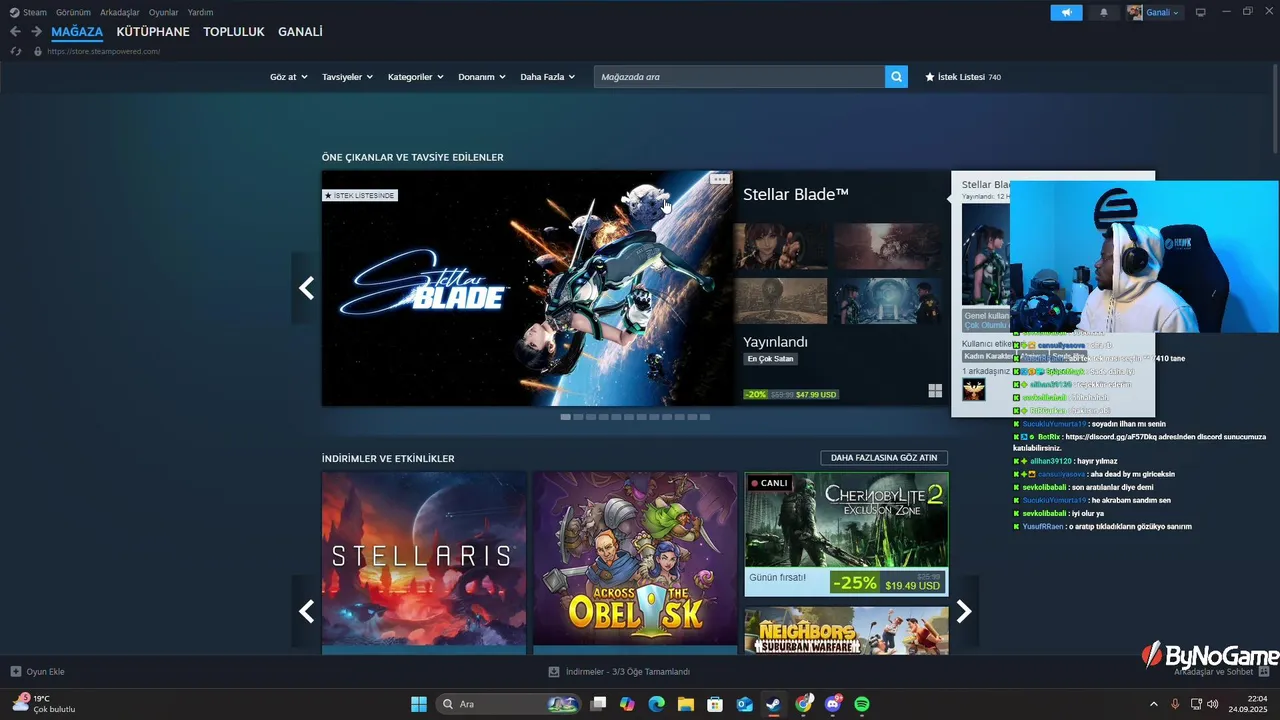Open the Stellaris deal card

click(424, 563)
